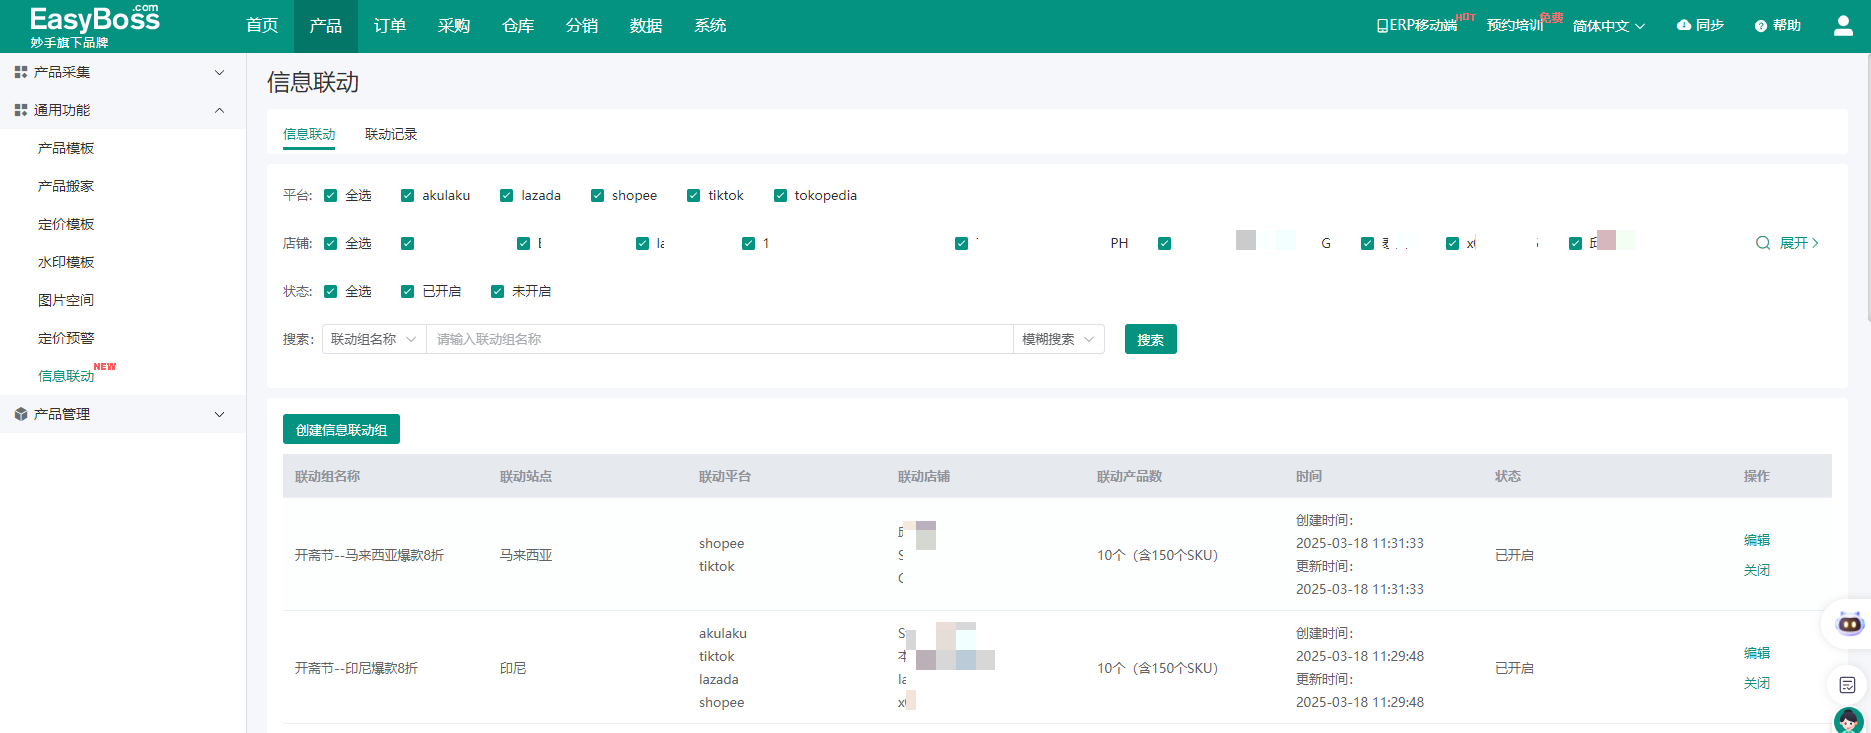Uncheck the shopee platform checkbox

pos(597,195)
